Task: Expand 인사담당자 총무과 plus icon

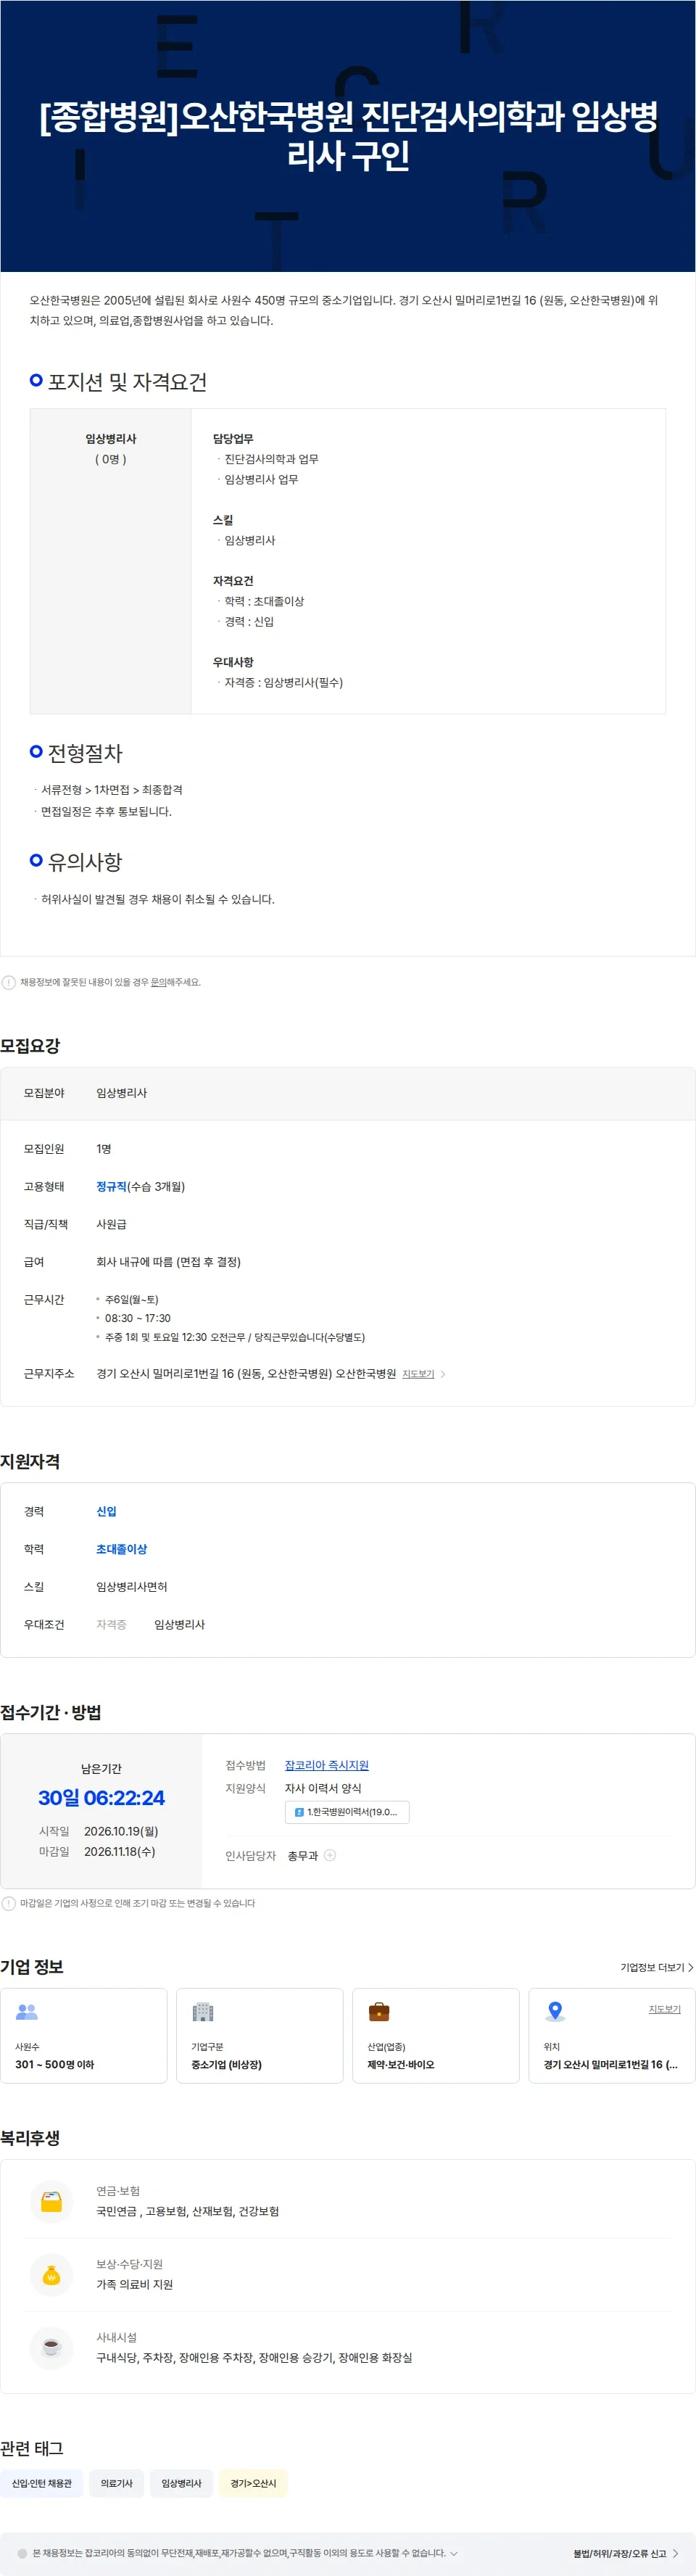Action: coord(330,1855)
